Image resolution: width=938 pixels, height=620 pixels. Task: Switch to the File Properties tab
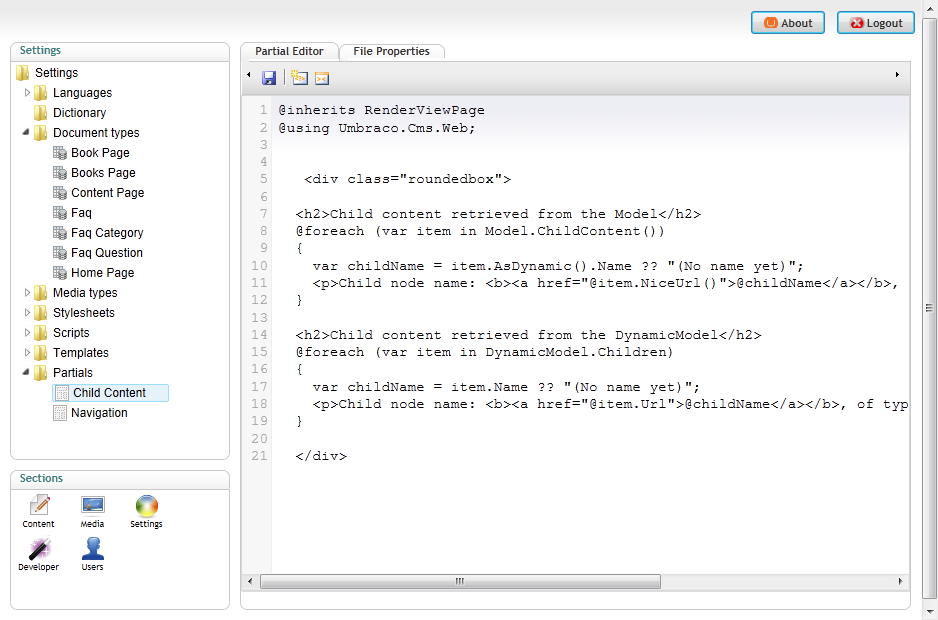pos(391,51)
